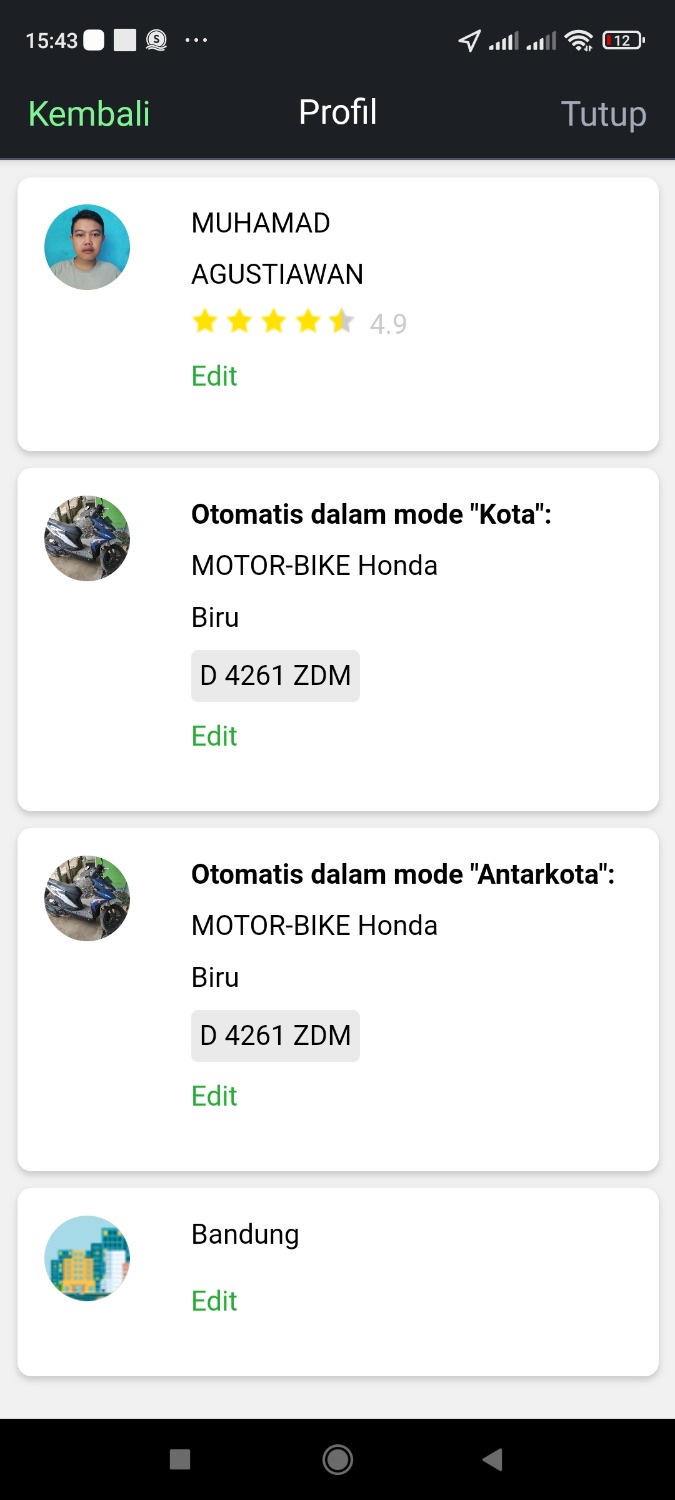
Task: Tap the Bandung city building icon
Action: pyautogui.click(x=87, y=1258)
